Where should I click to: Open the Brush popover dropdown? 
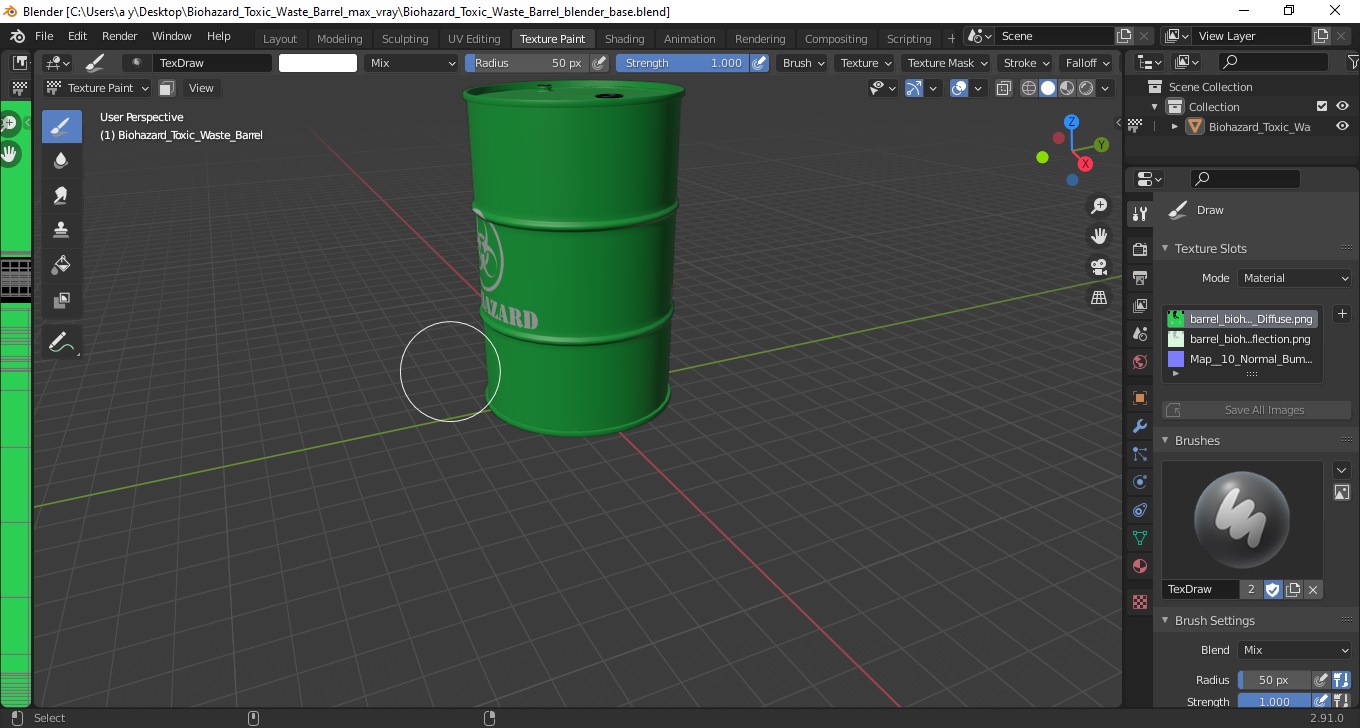tap(803, 63)
